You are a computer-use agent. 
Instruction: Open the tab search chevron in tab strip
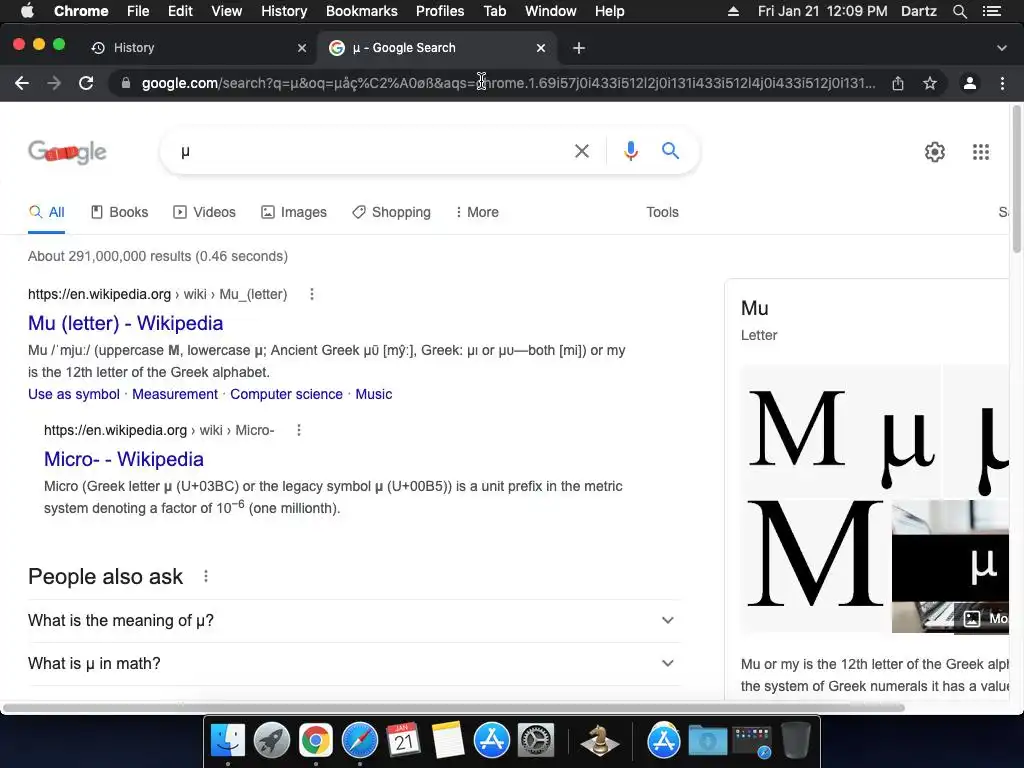click(x=1002, y=48)
